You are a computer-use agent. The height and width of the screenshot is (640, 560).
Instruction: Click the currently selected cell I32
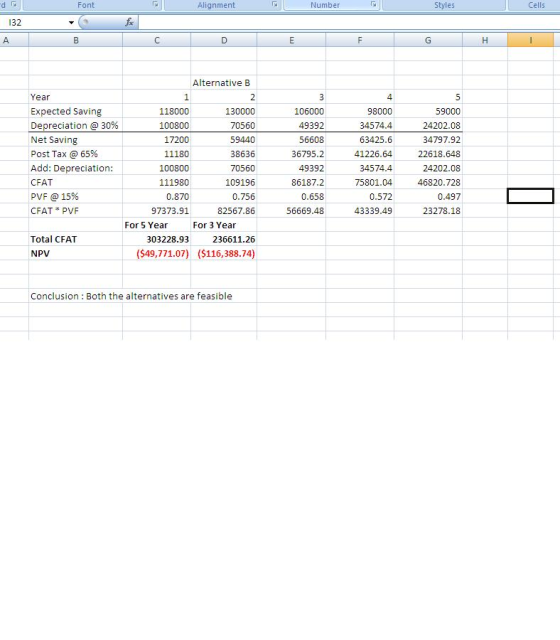[x=531, y=196]
